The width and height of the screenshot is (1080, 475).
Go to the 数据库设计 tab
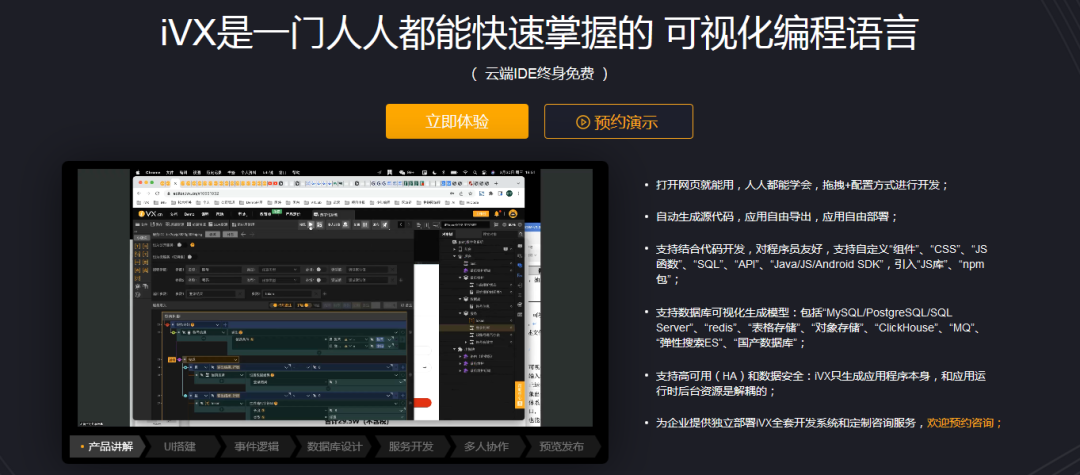(335, 447)
